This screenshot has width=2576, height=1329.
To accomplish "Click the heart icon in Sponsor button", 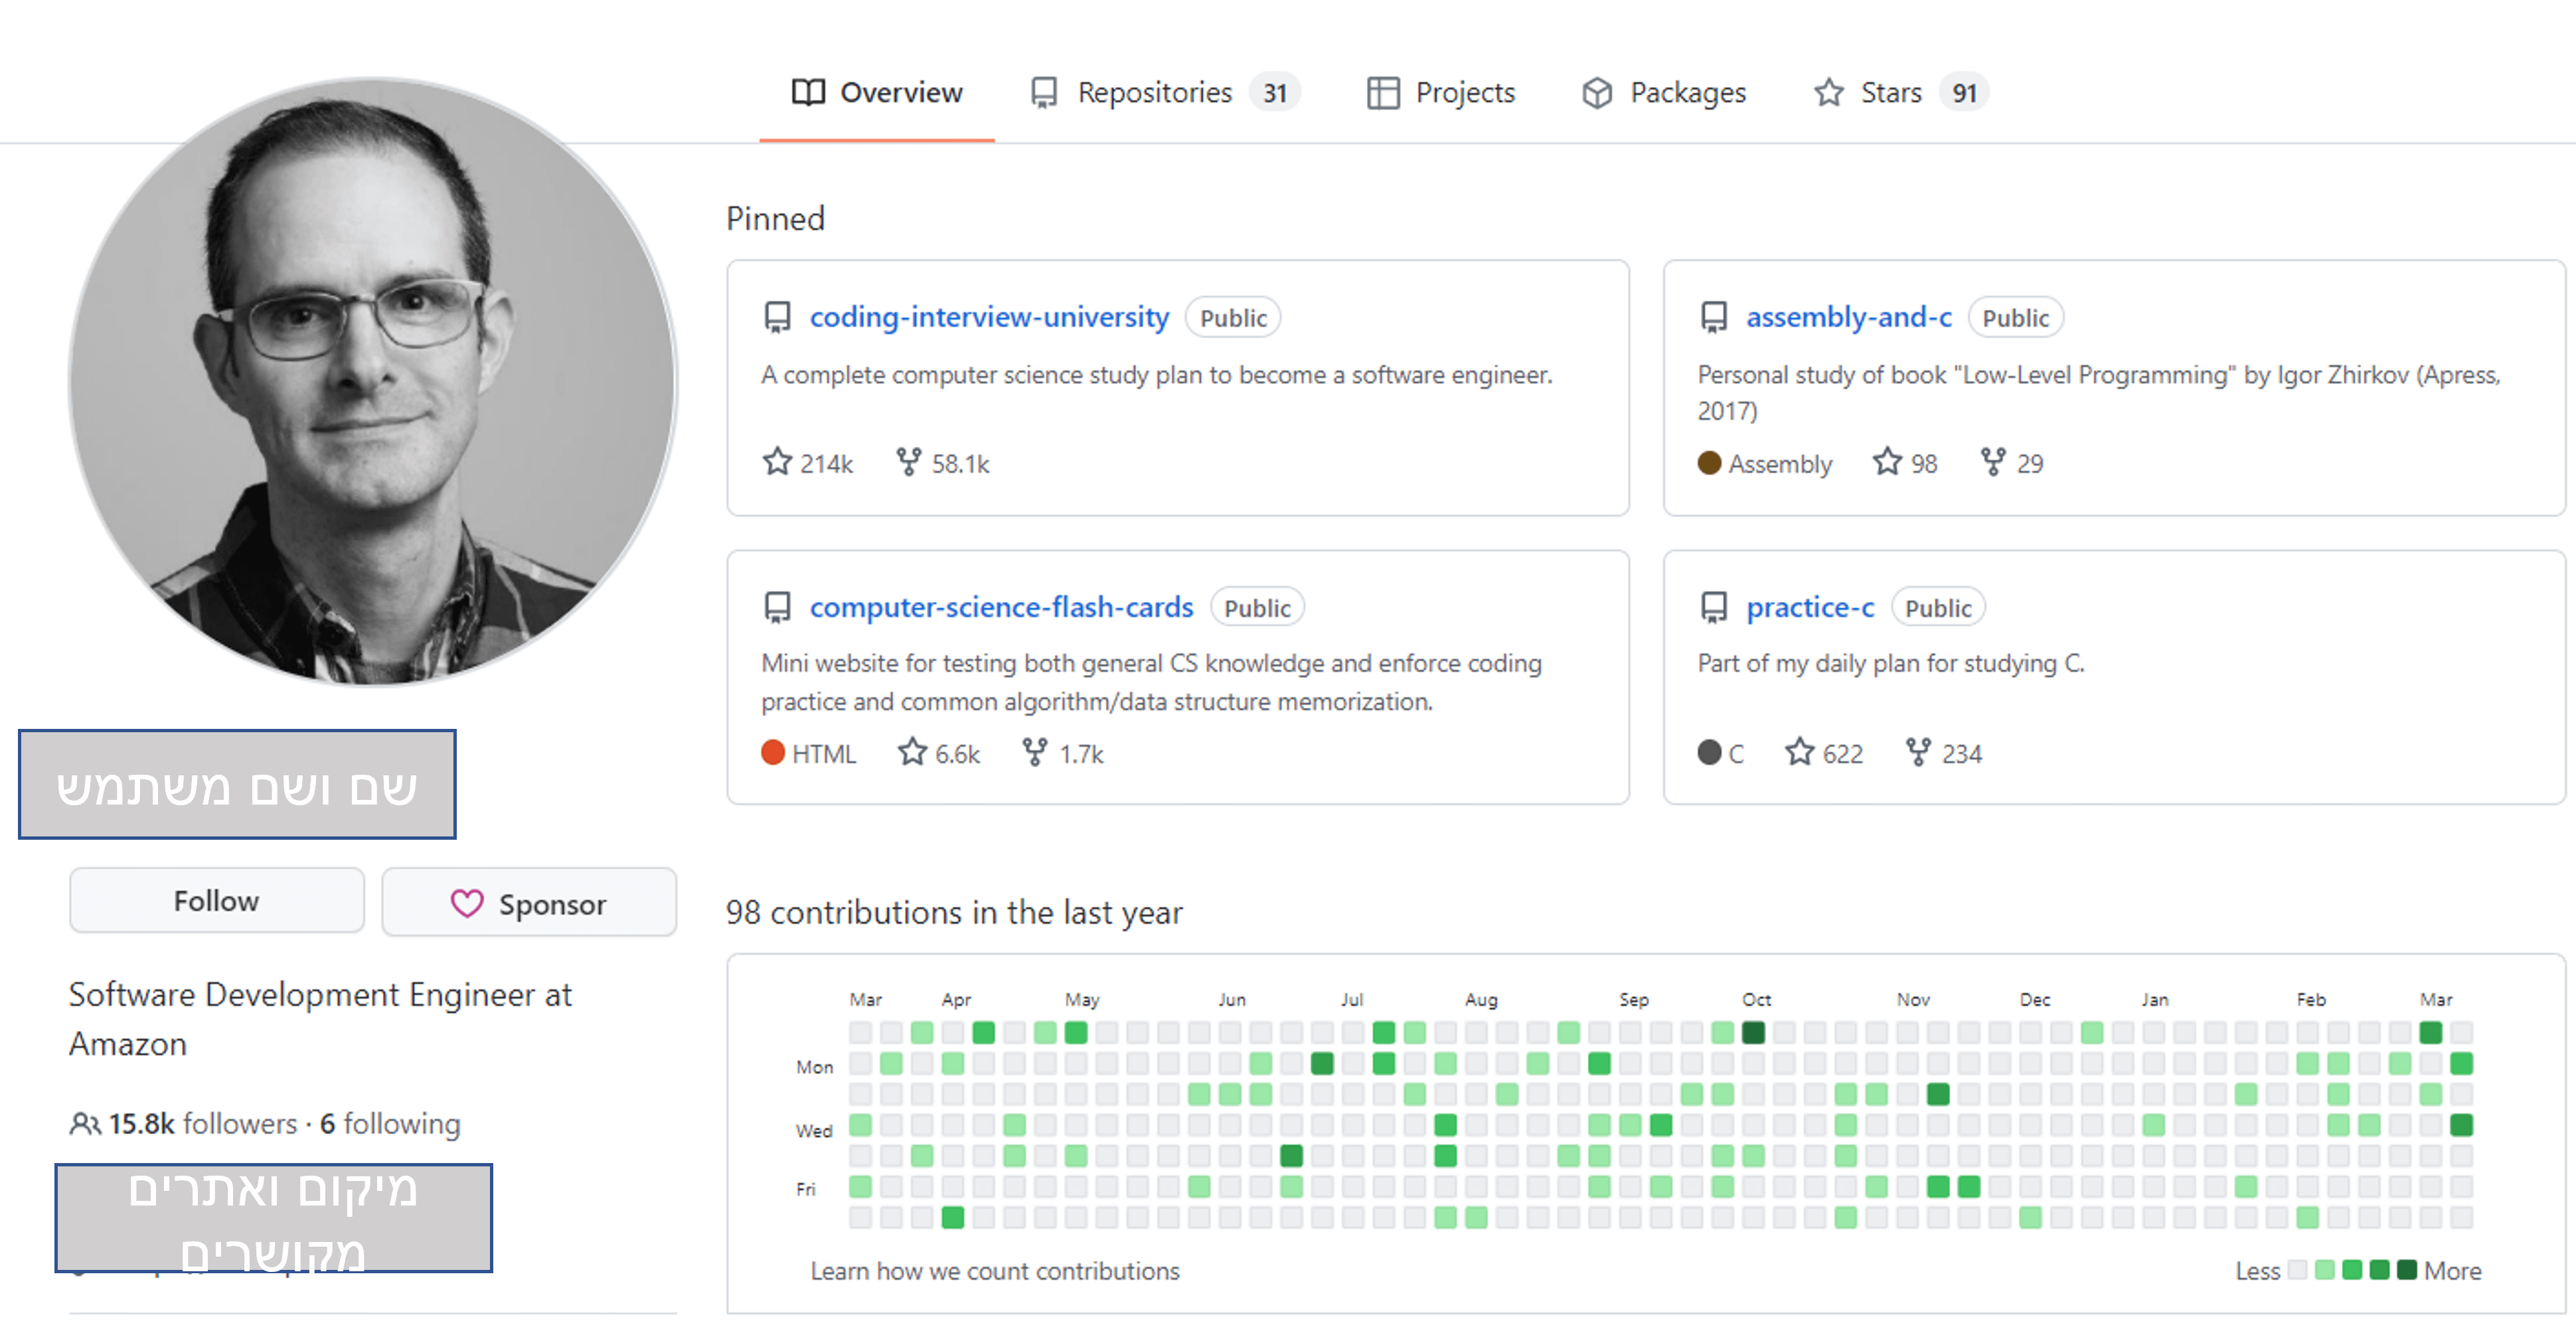I will (x=466, y=903).
